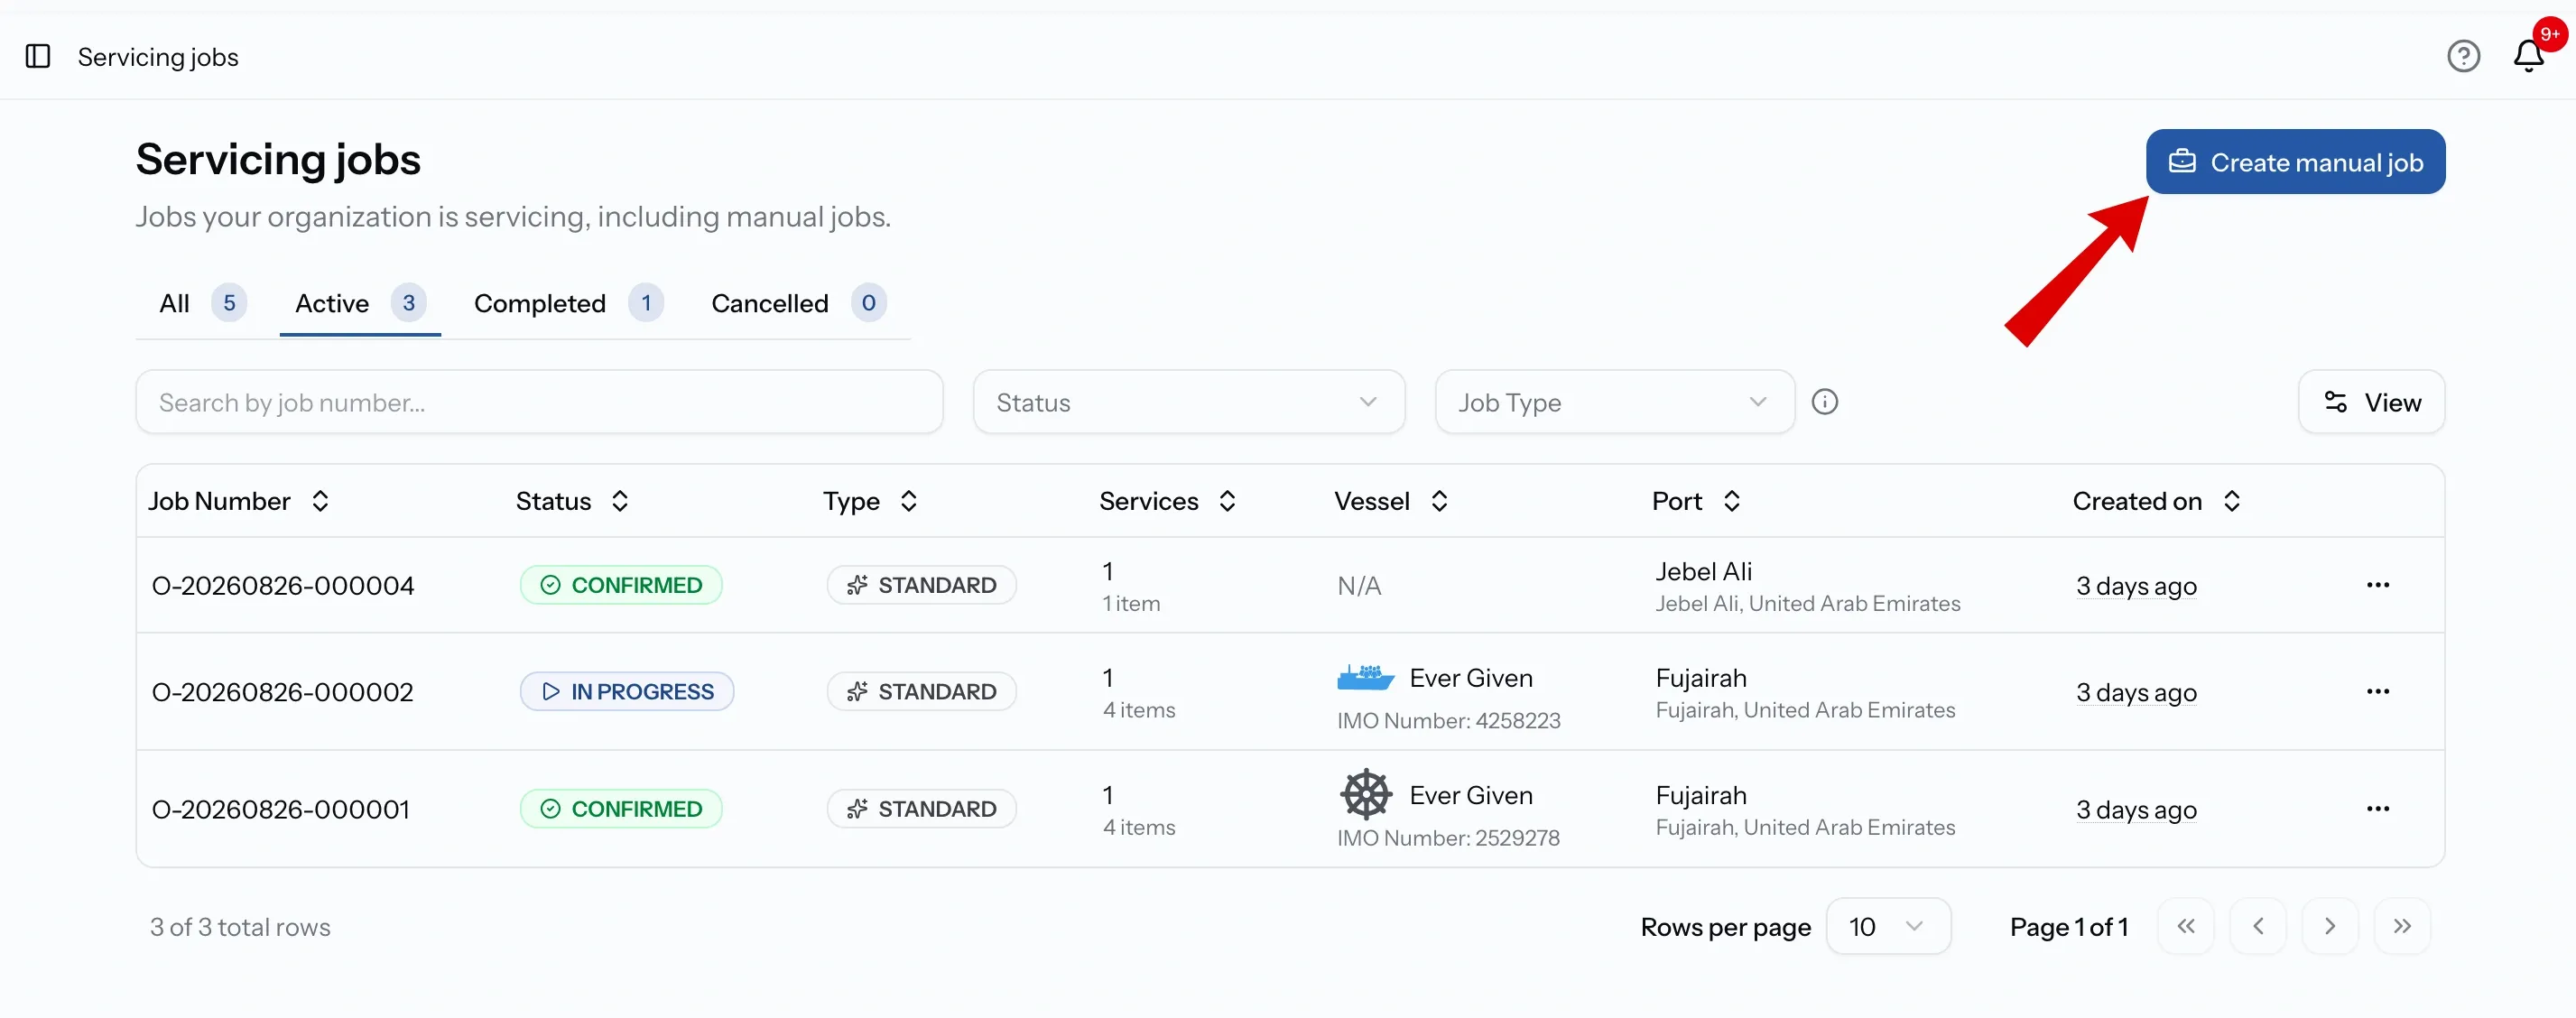Go to the last page
Image resolution: width=2576 pixels, height=1018 pixels.
[x=2401, y=926]
